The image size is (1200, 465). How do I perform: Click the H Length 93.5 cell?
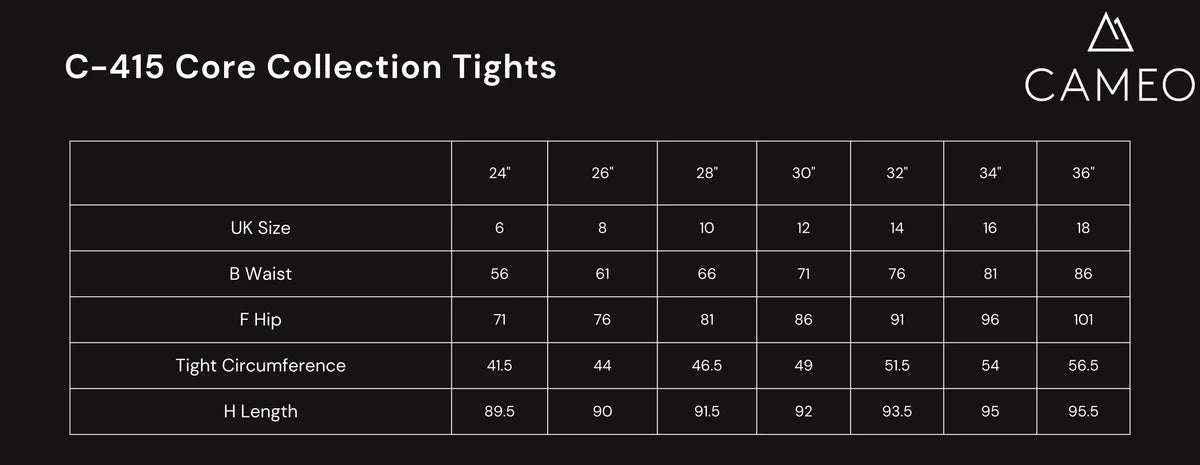point(897,411)
